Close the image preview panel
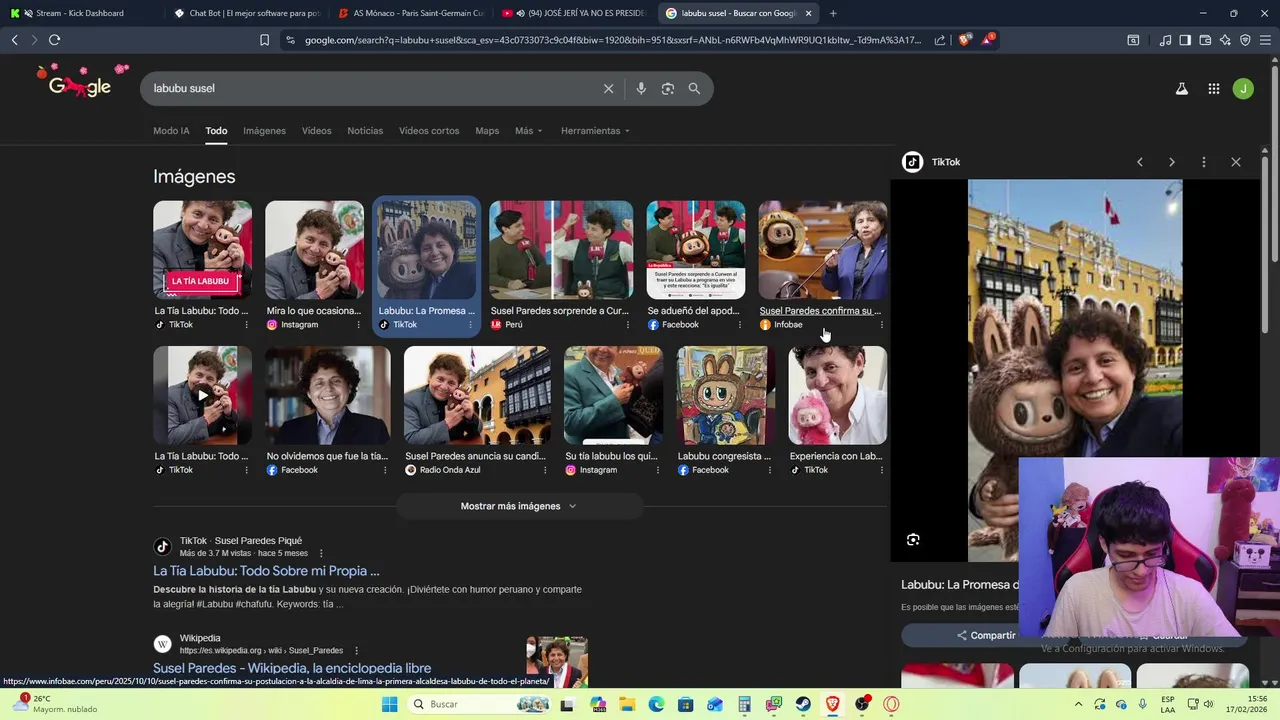 point(1236,162)
